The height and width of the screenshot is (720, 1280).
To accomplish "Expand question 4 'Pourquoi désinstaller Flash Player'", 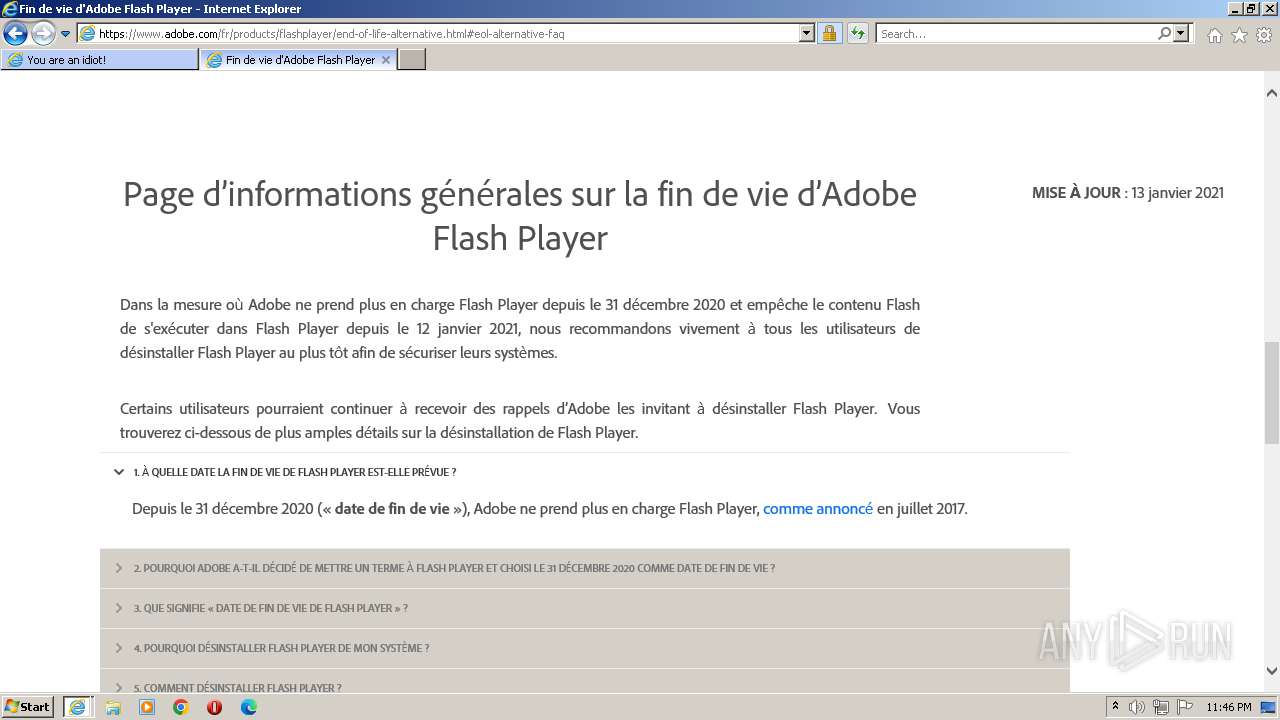I will click(585, 648).
